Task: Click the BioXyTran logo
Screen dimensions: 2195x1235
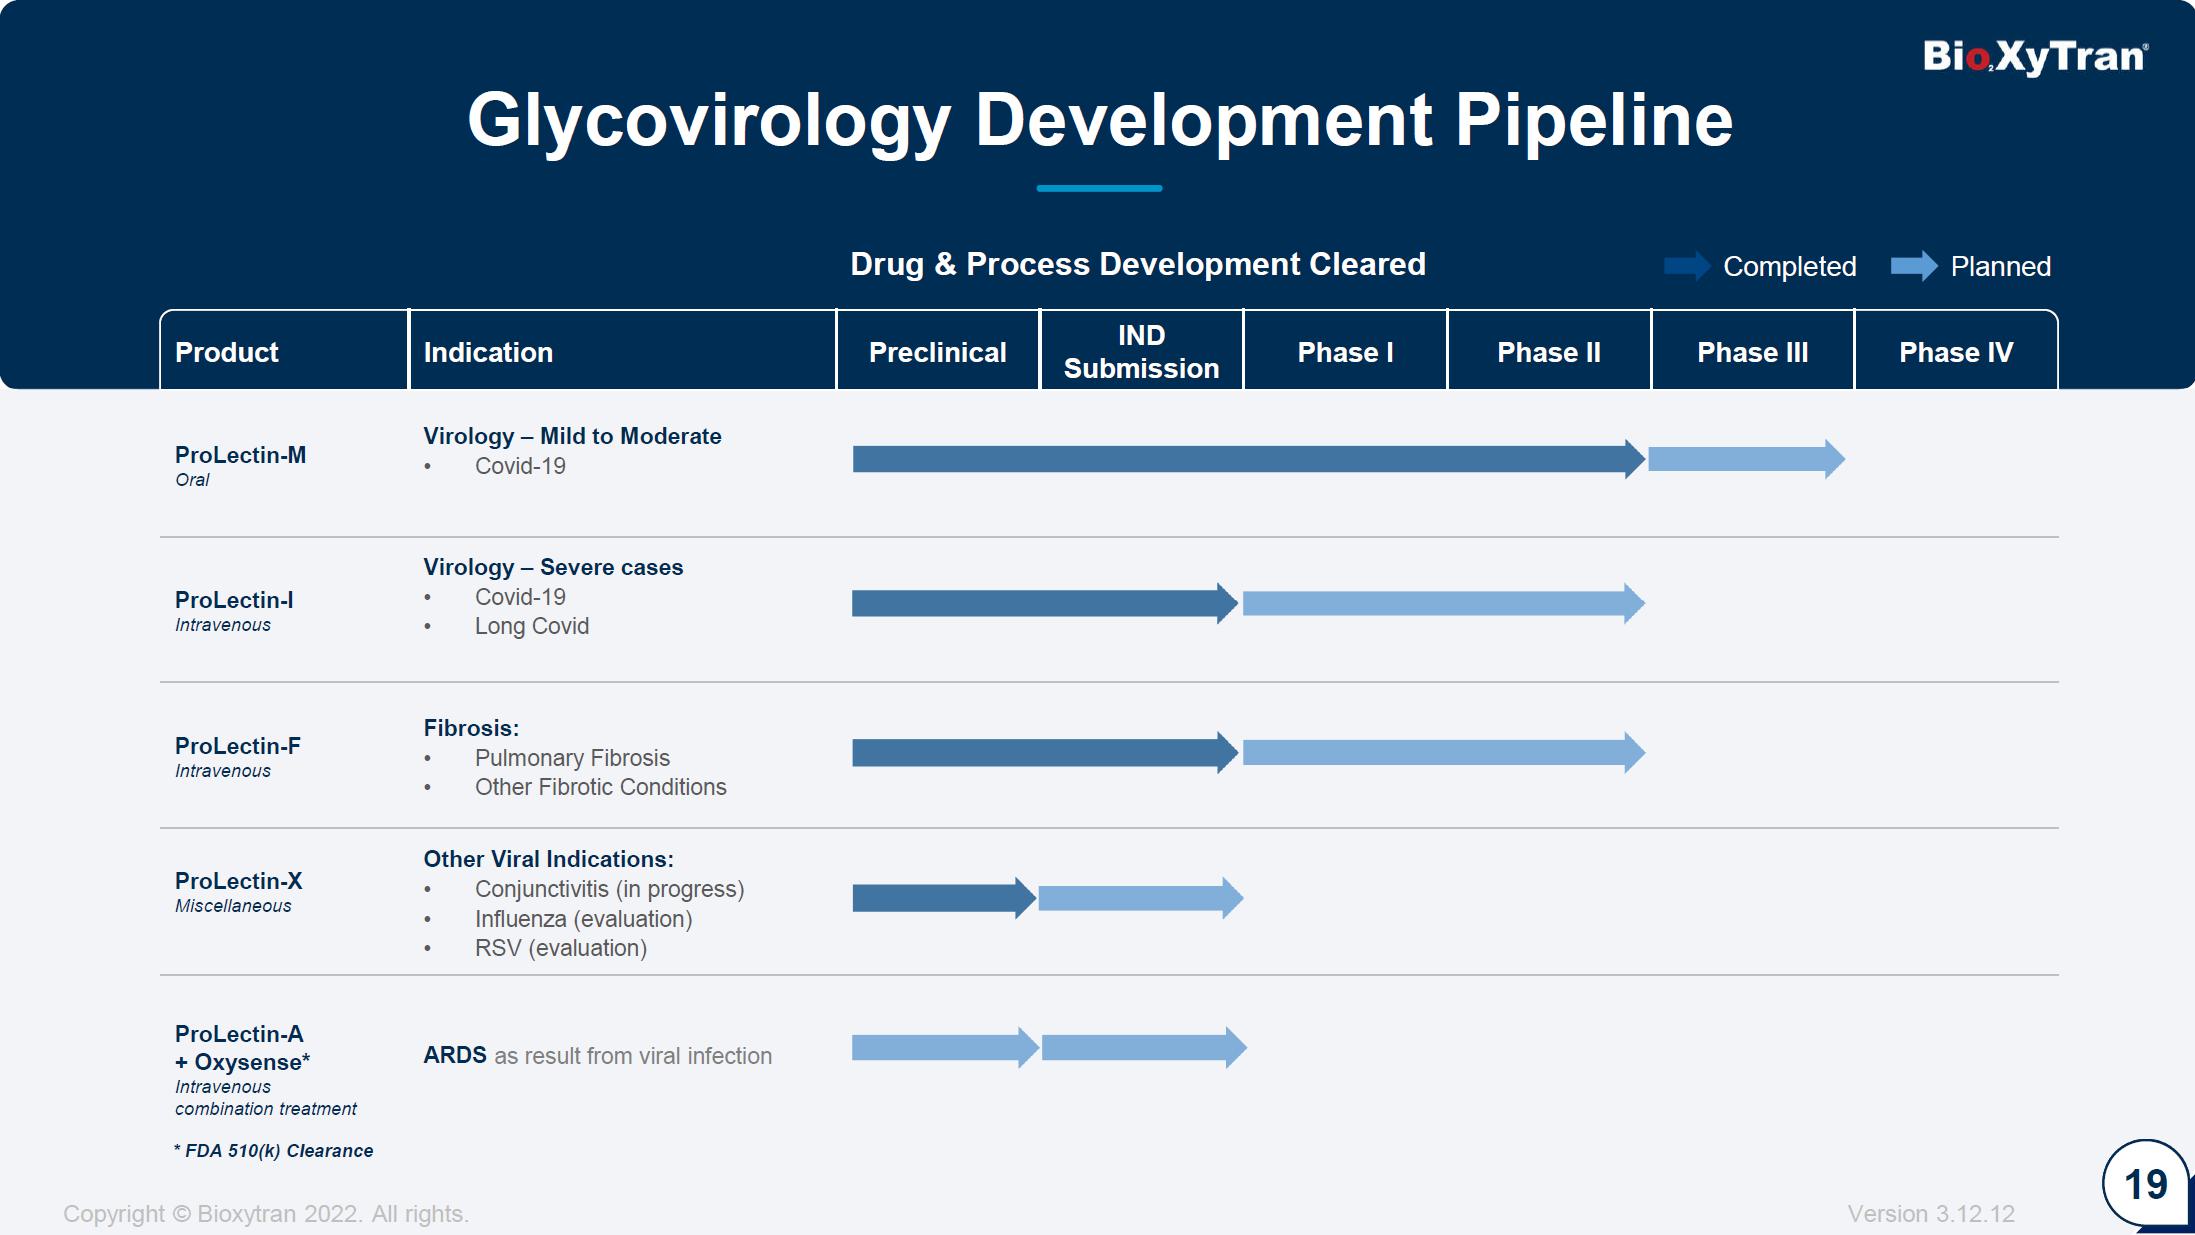Action: click(x=2035, y=57)
